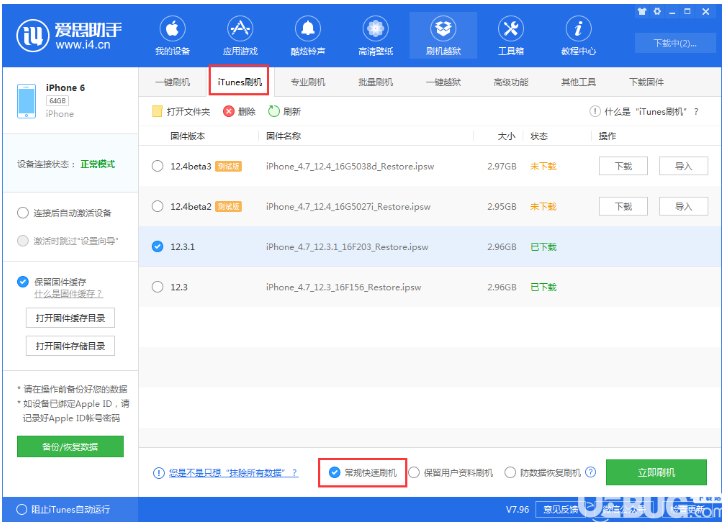Image resolution: width=727 pixels, height=527 pixels.
Task: Click file name iPhone_4.7_12.3.1_16F203_Restore.ipsw
Action: (x=347, y=247)
